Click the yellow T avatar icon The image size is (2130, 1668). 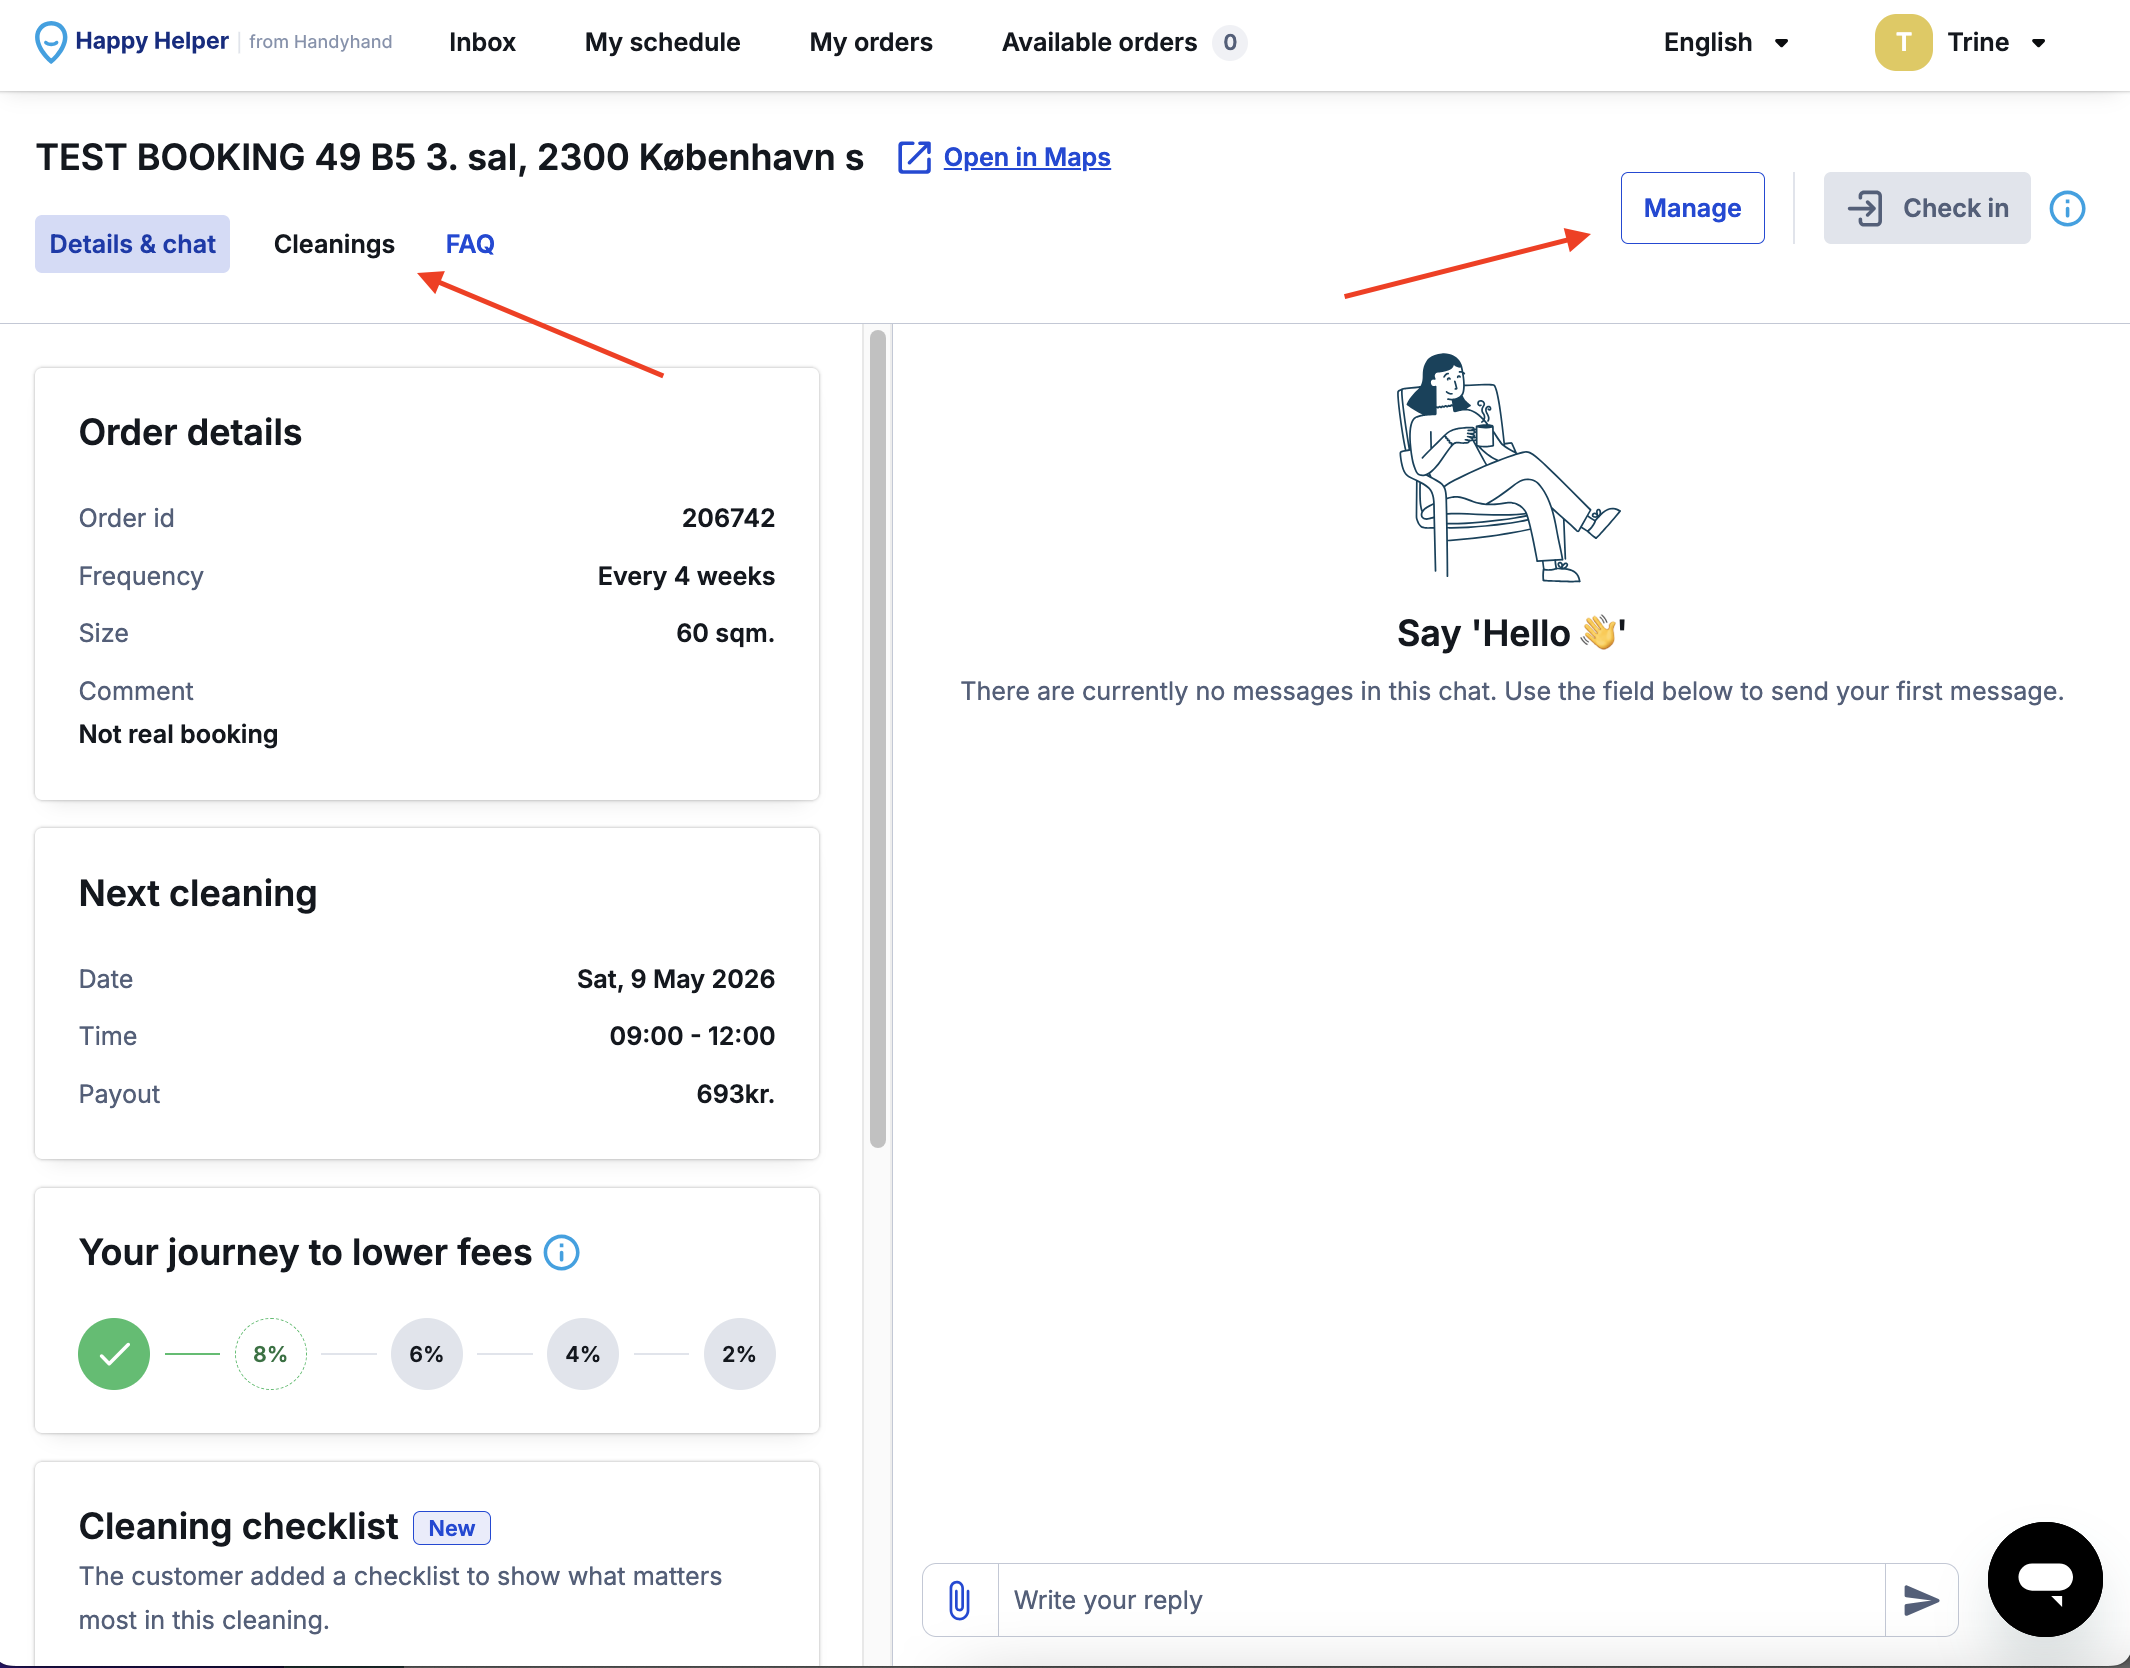click(x=1903, y=42)
